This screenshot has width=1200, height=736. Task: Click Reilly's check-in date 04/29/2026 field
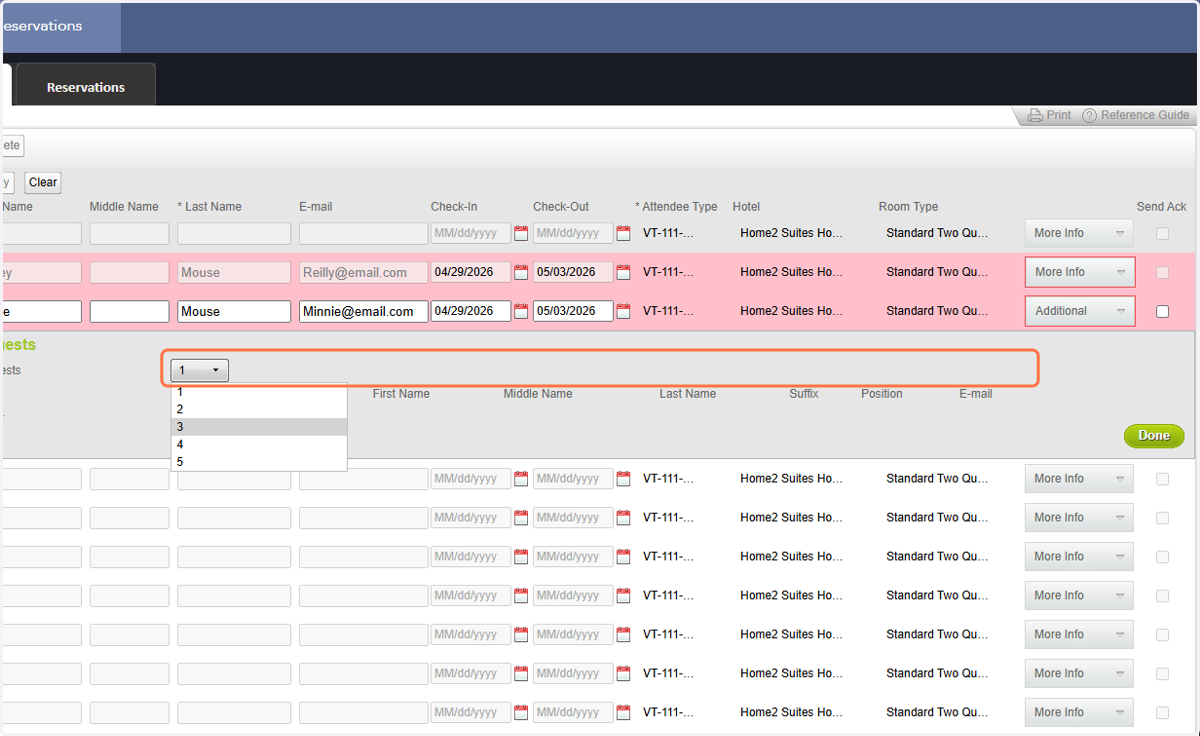pos(471,272)
